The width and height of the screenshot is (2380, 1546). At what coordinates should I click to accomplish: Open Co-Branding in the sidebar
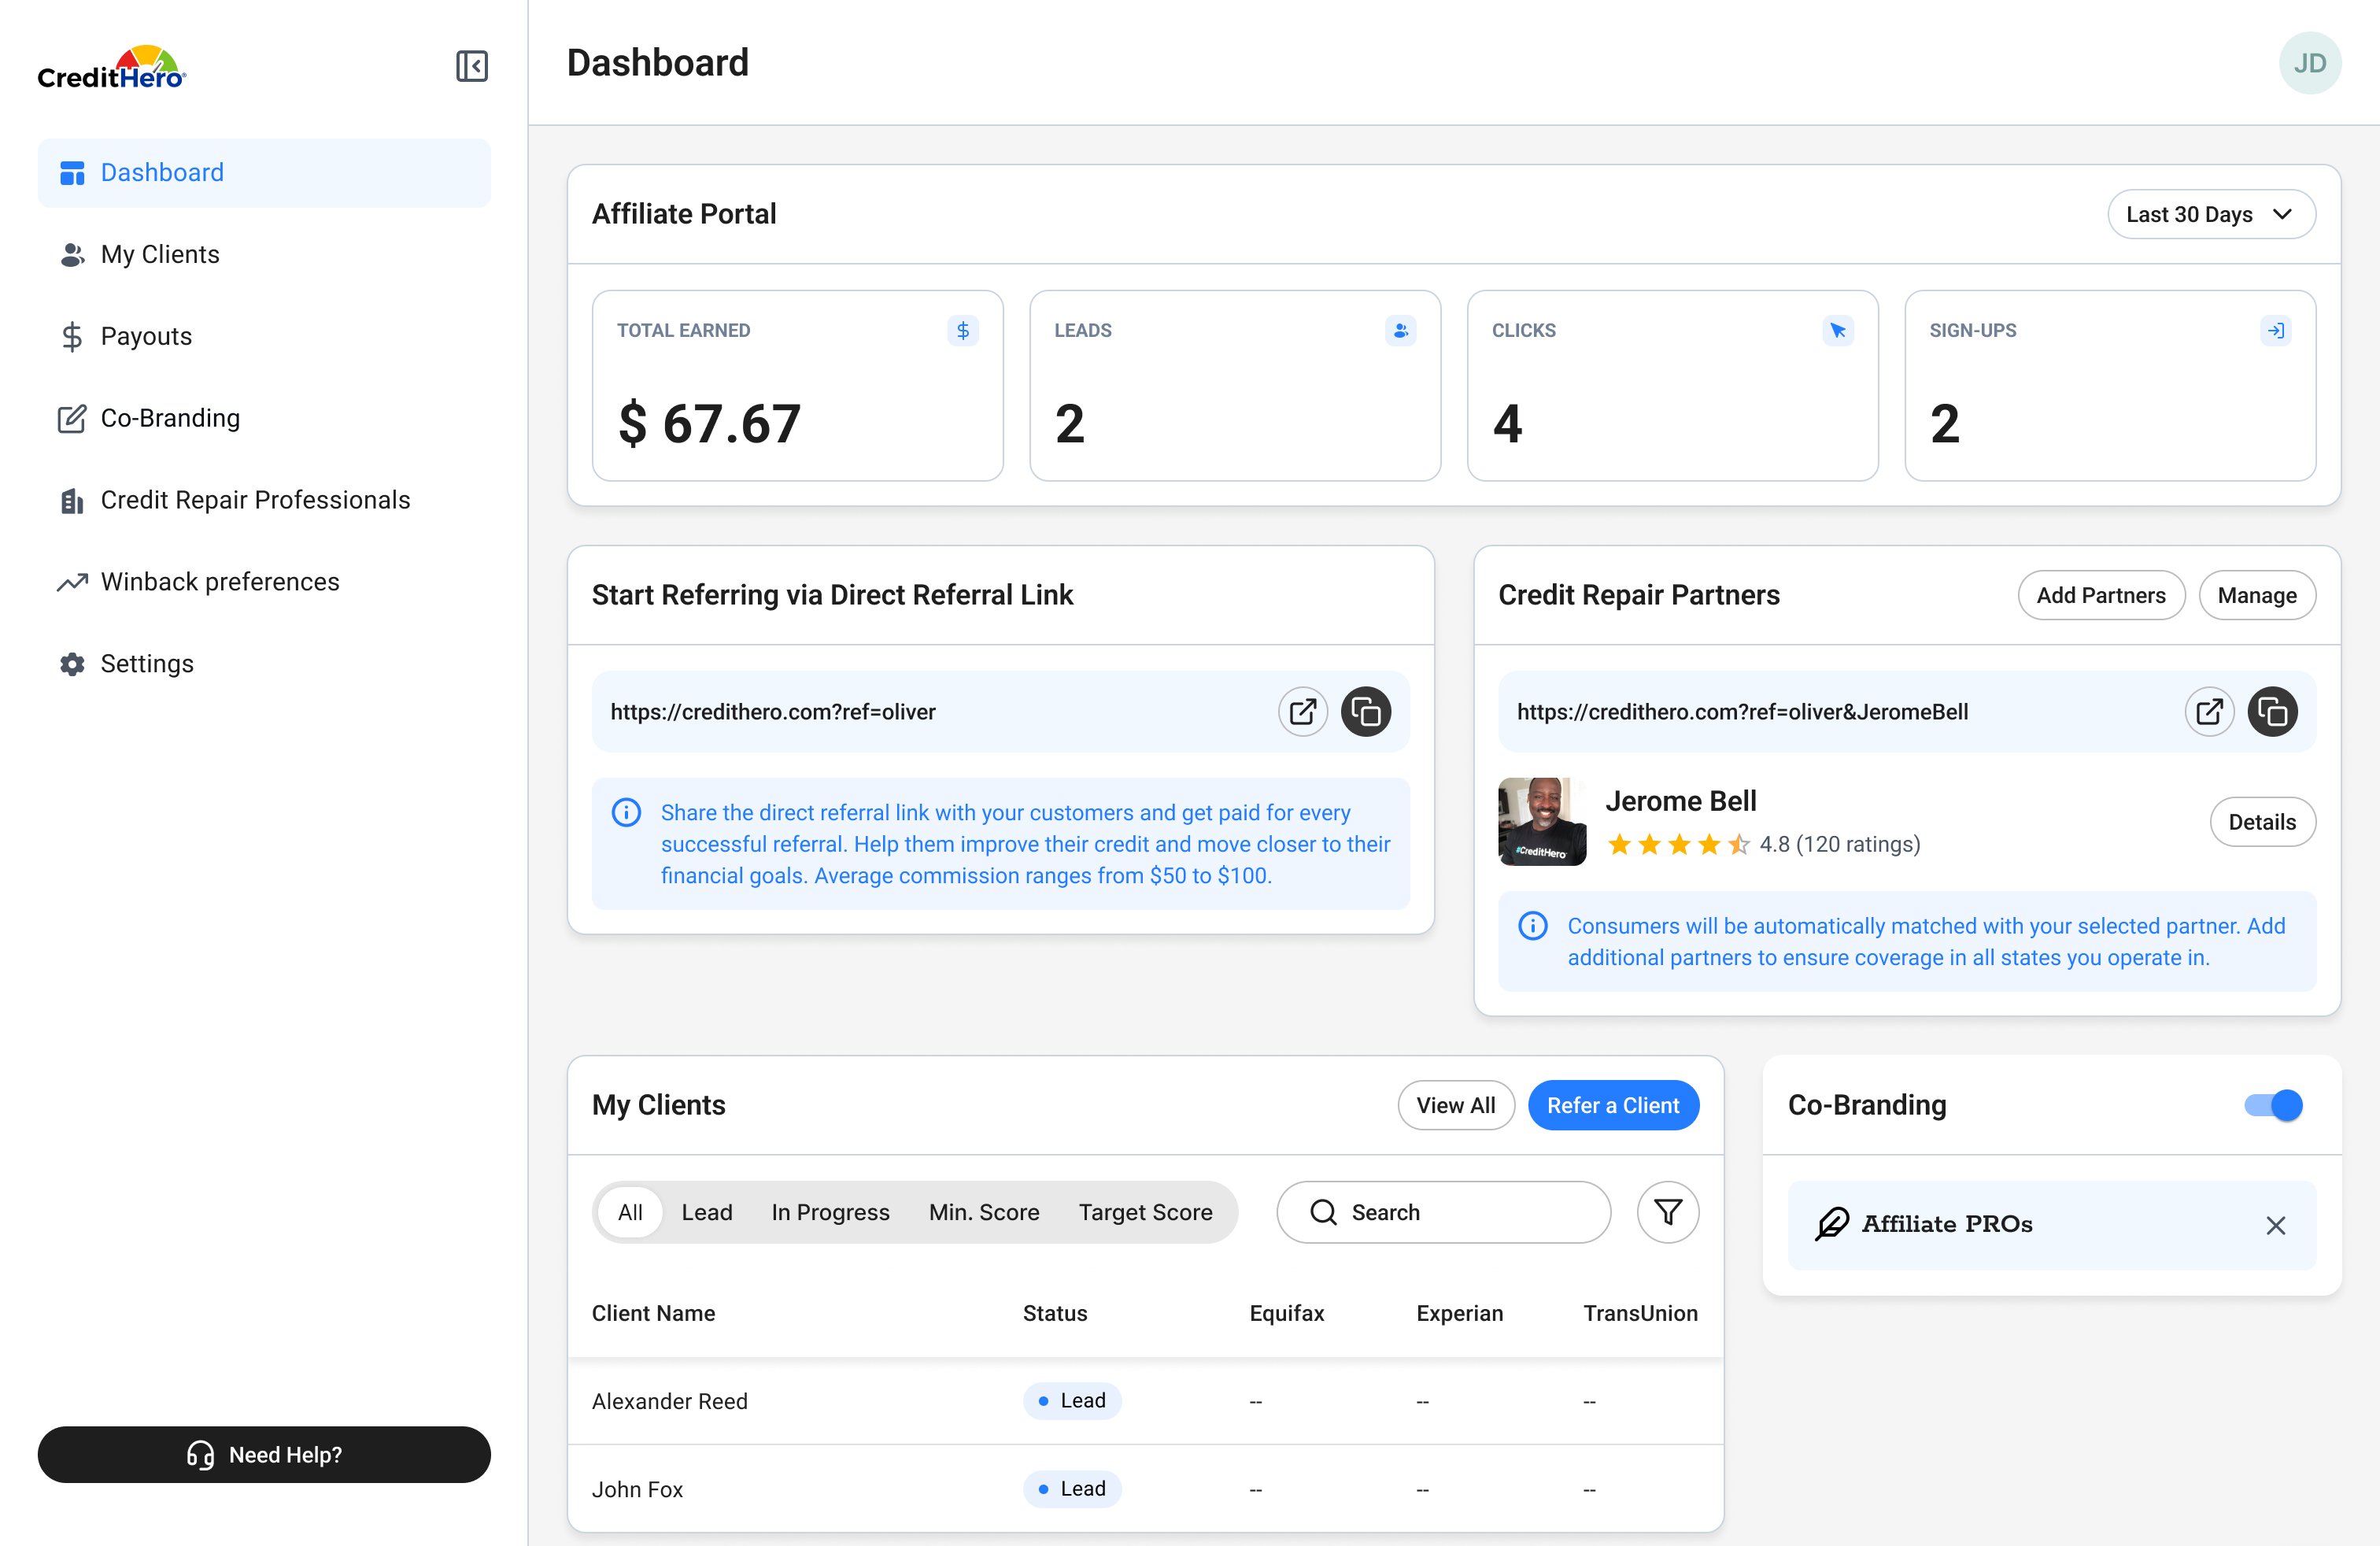click(x=264, y=418)
